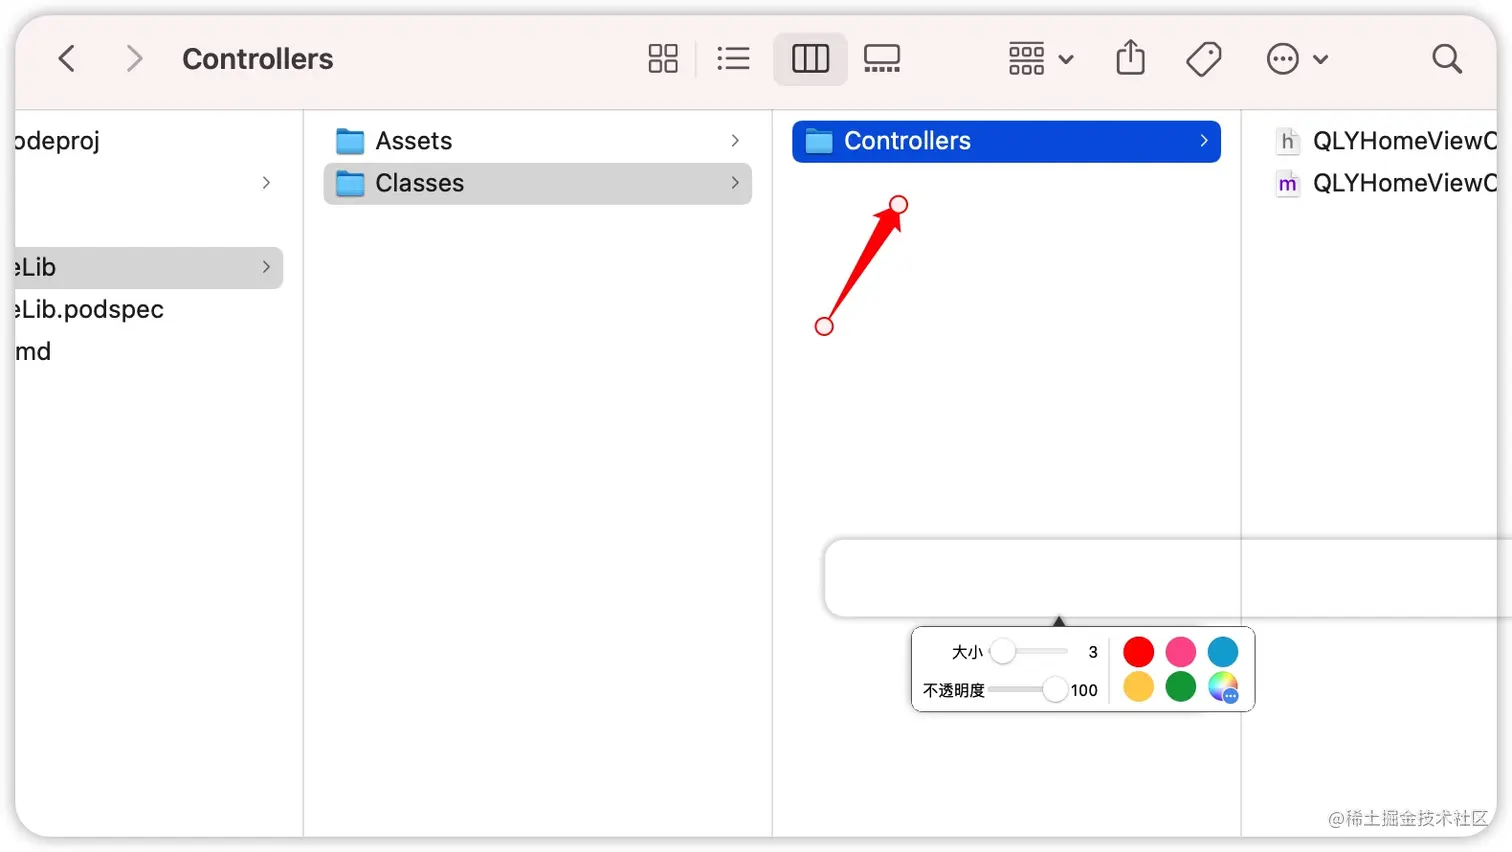1512x852 pixels.
Task: Click the Controllers folder icon
Action: pos(819,141)
